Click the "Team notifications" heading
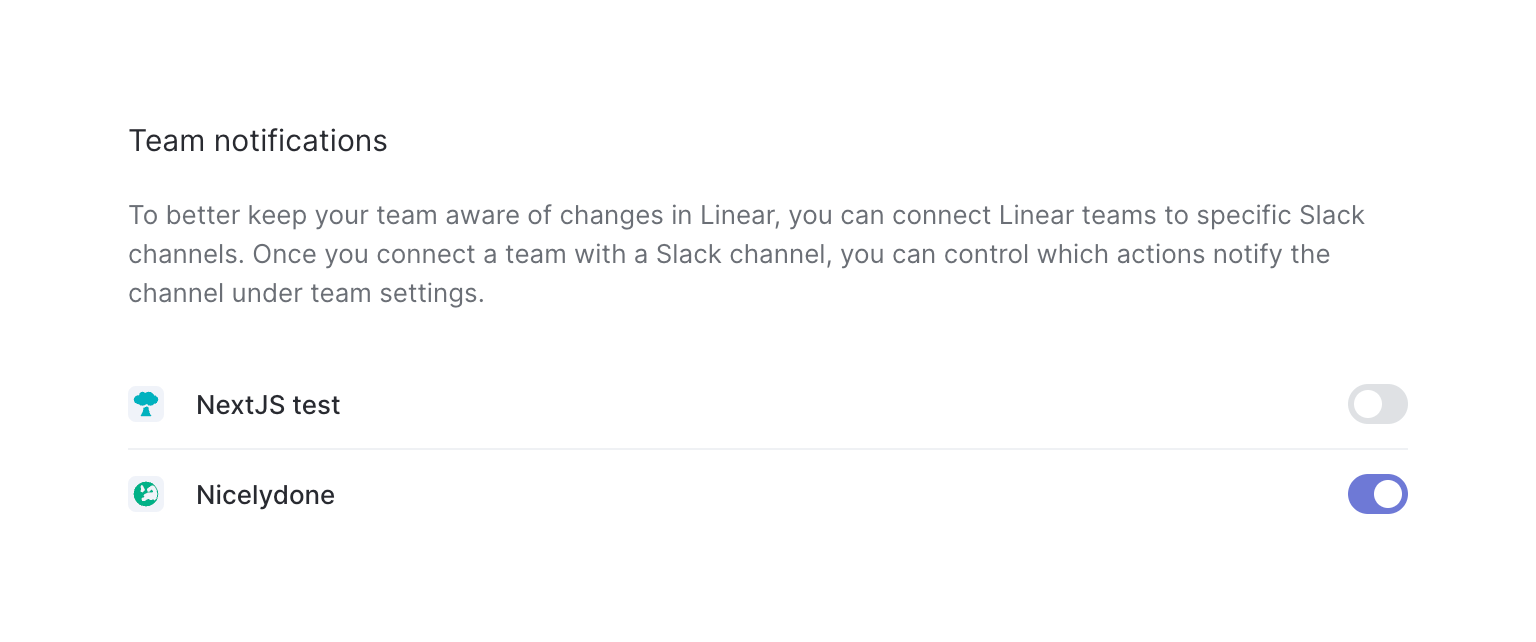The width and height of the screenshot is (1536, 642). (x=257, y=141)
